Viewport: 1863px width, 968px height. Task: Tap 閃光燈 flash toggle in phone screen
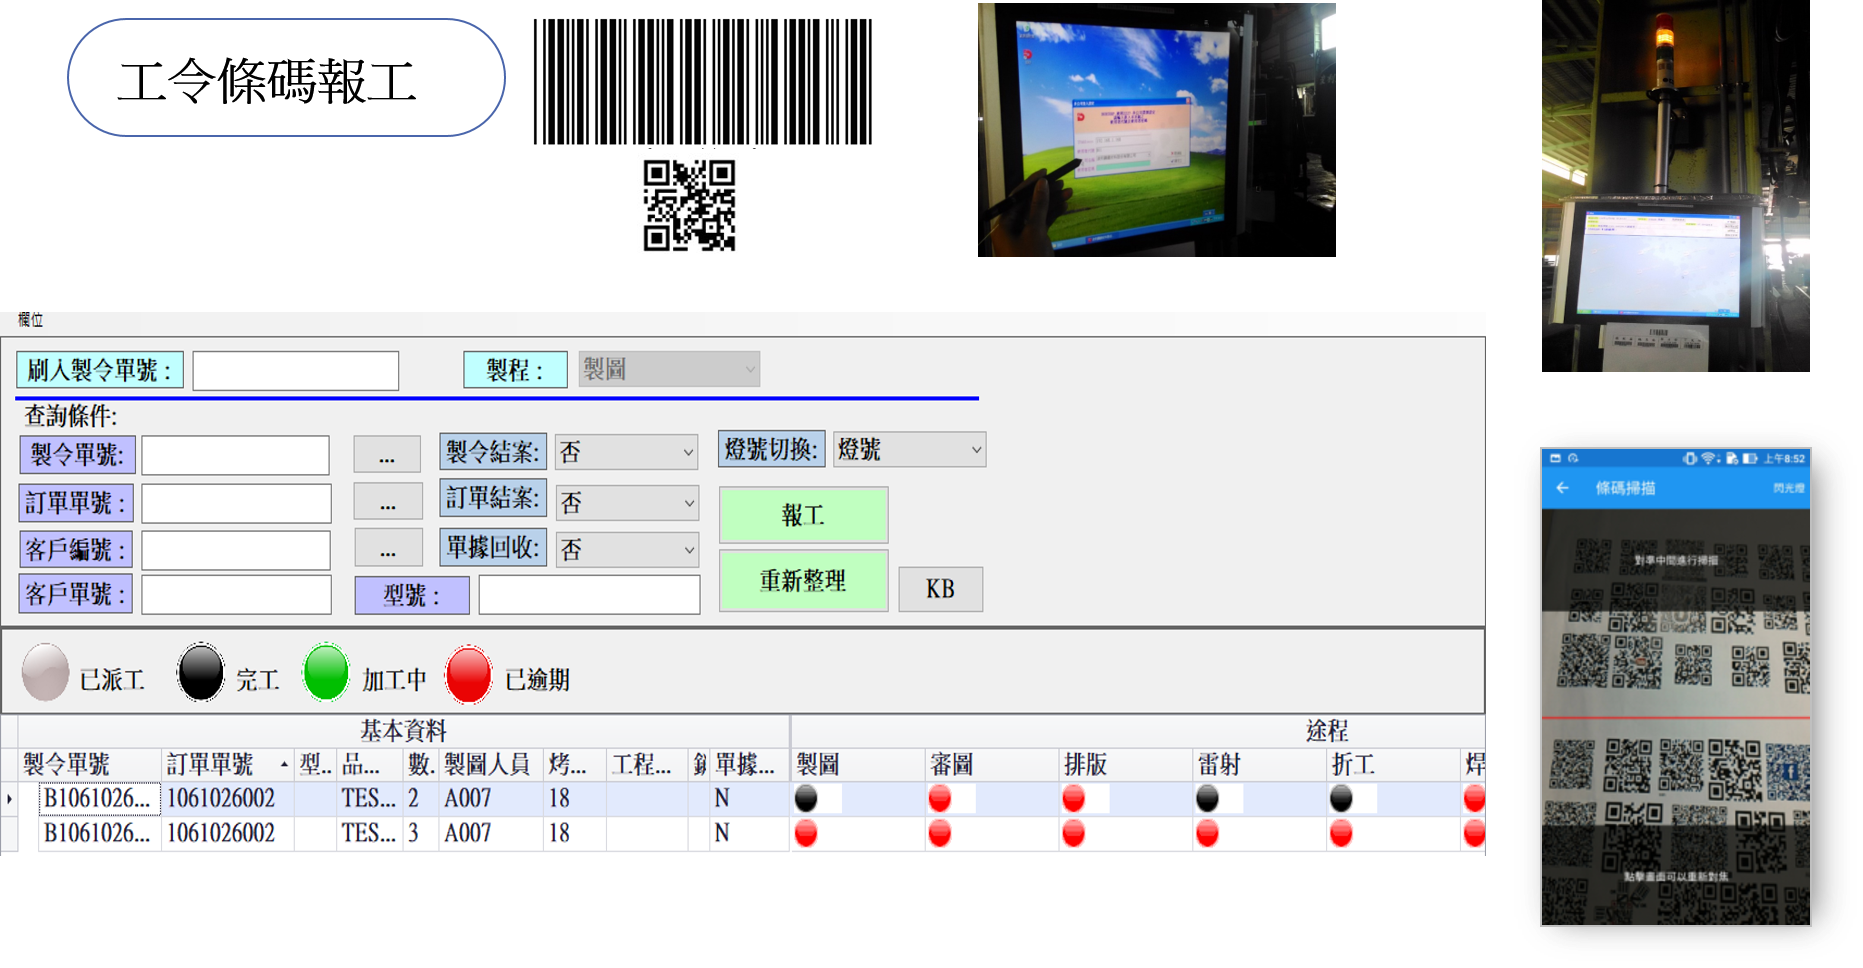click(1789, 488)
